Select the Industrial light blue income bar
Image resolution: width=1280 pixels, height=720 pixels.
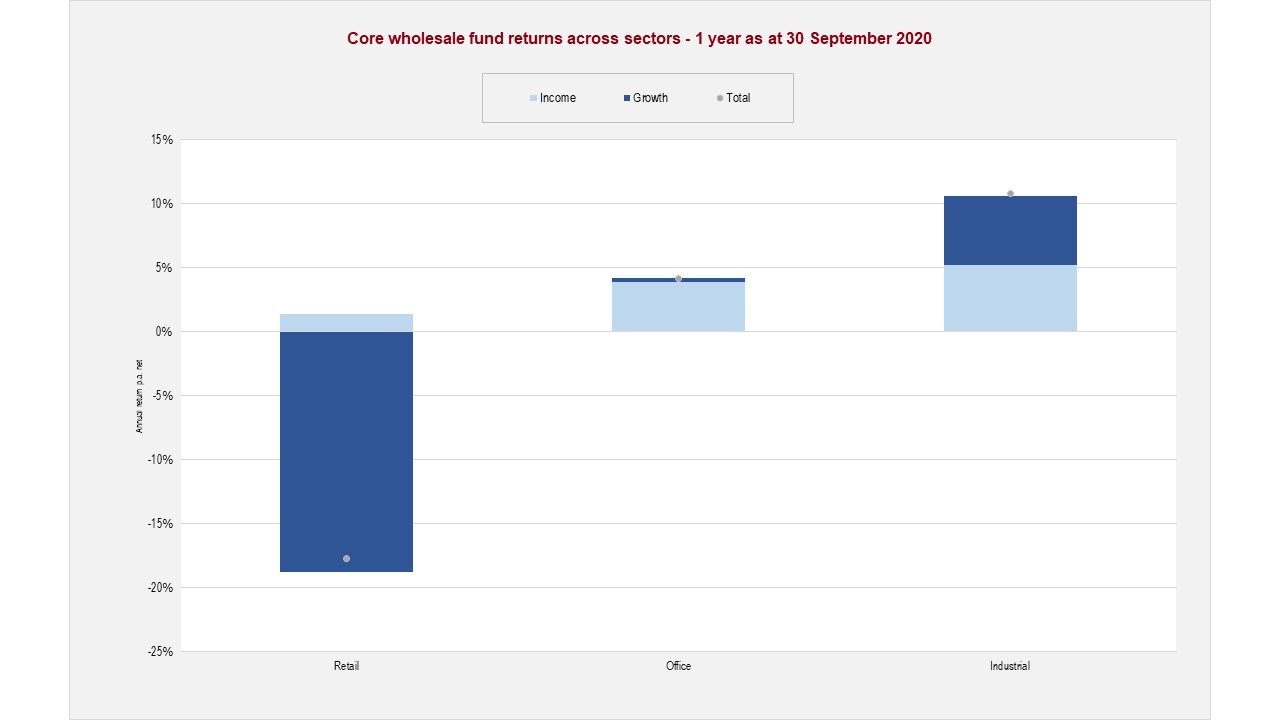1010,298
